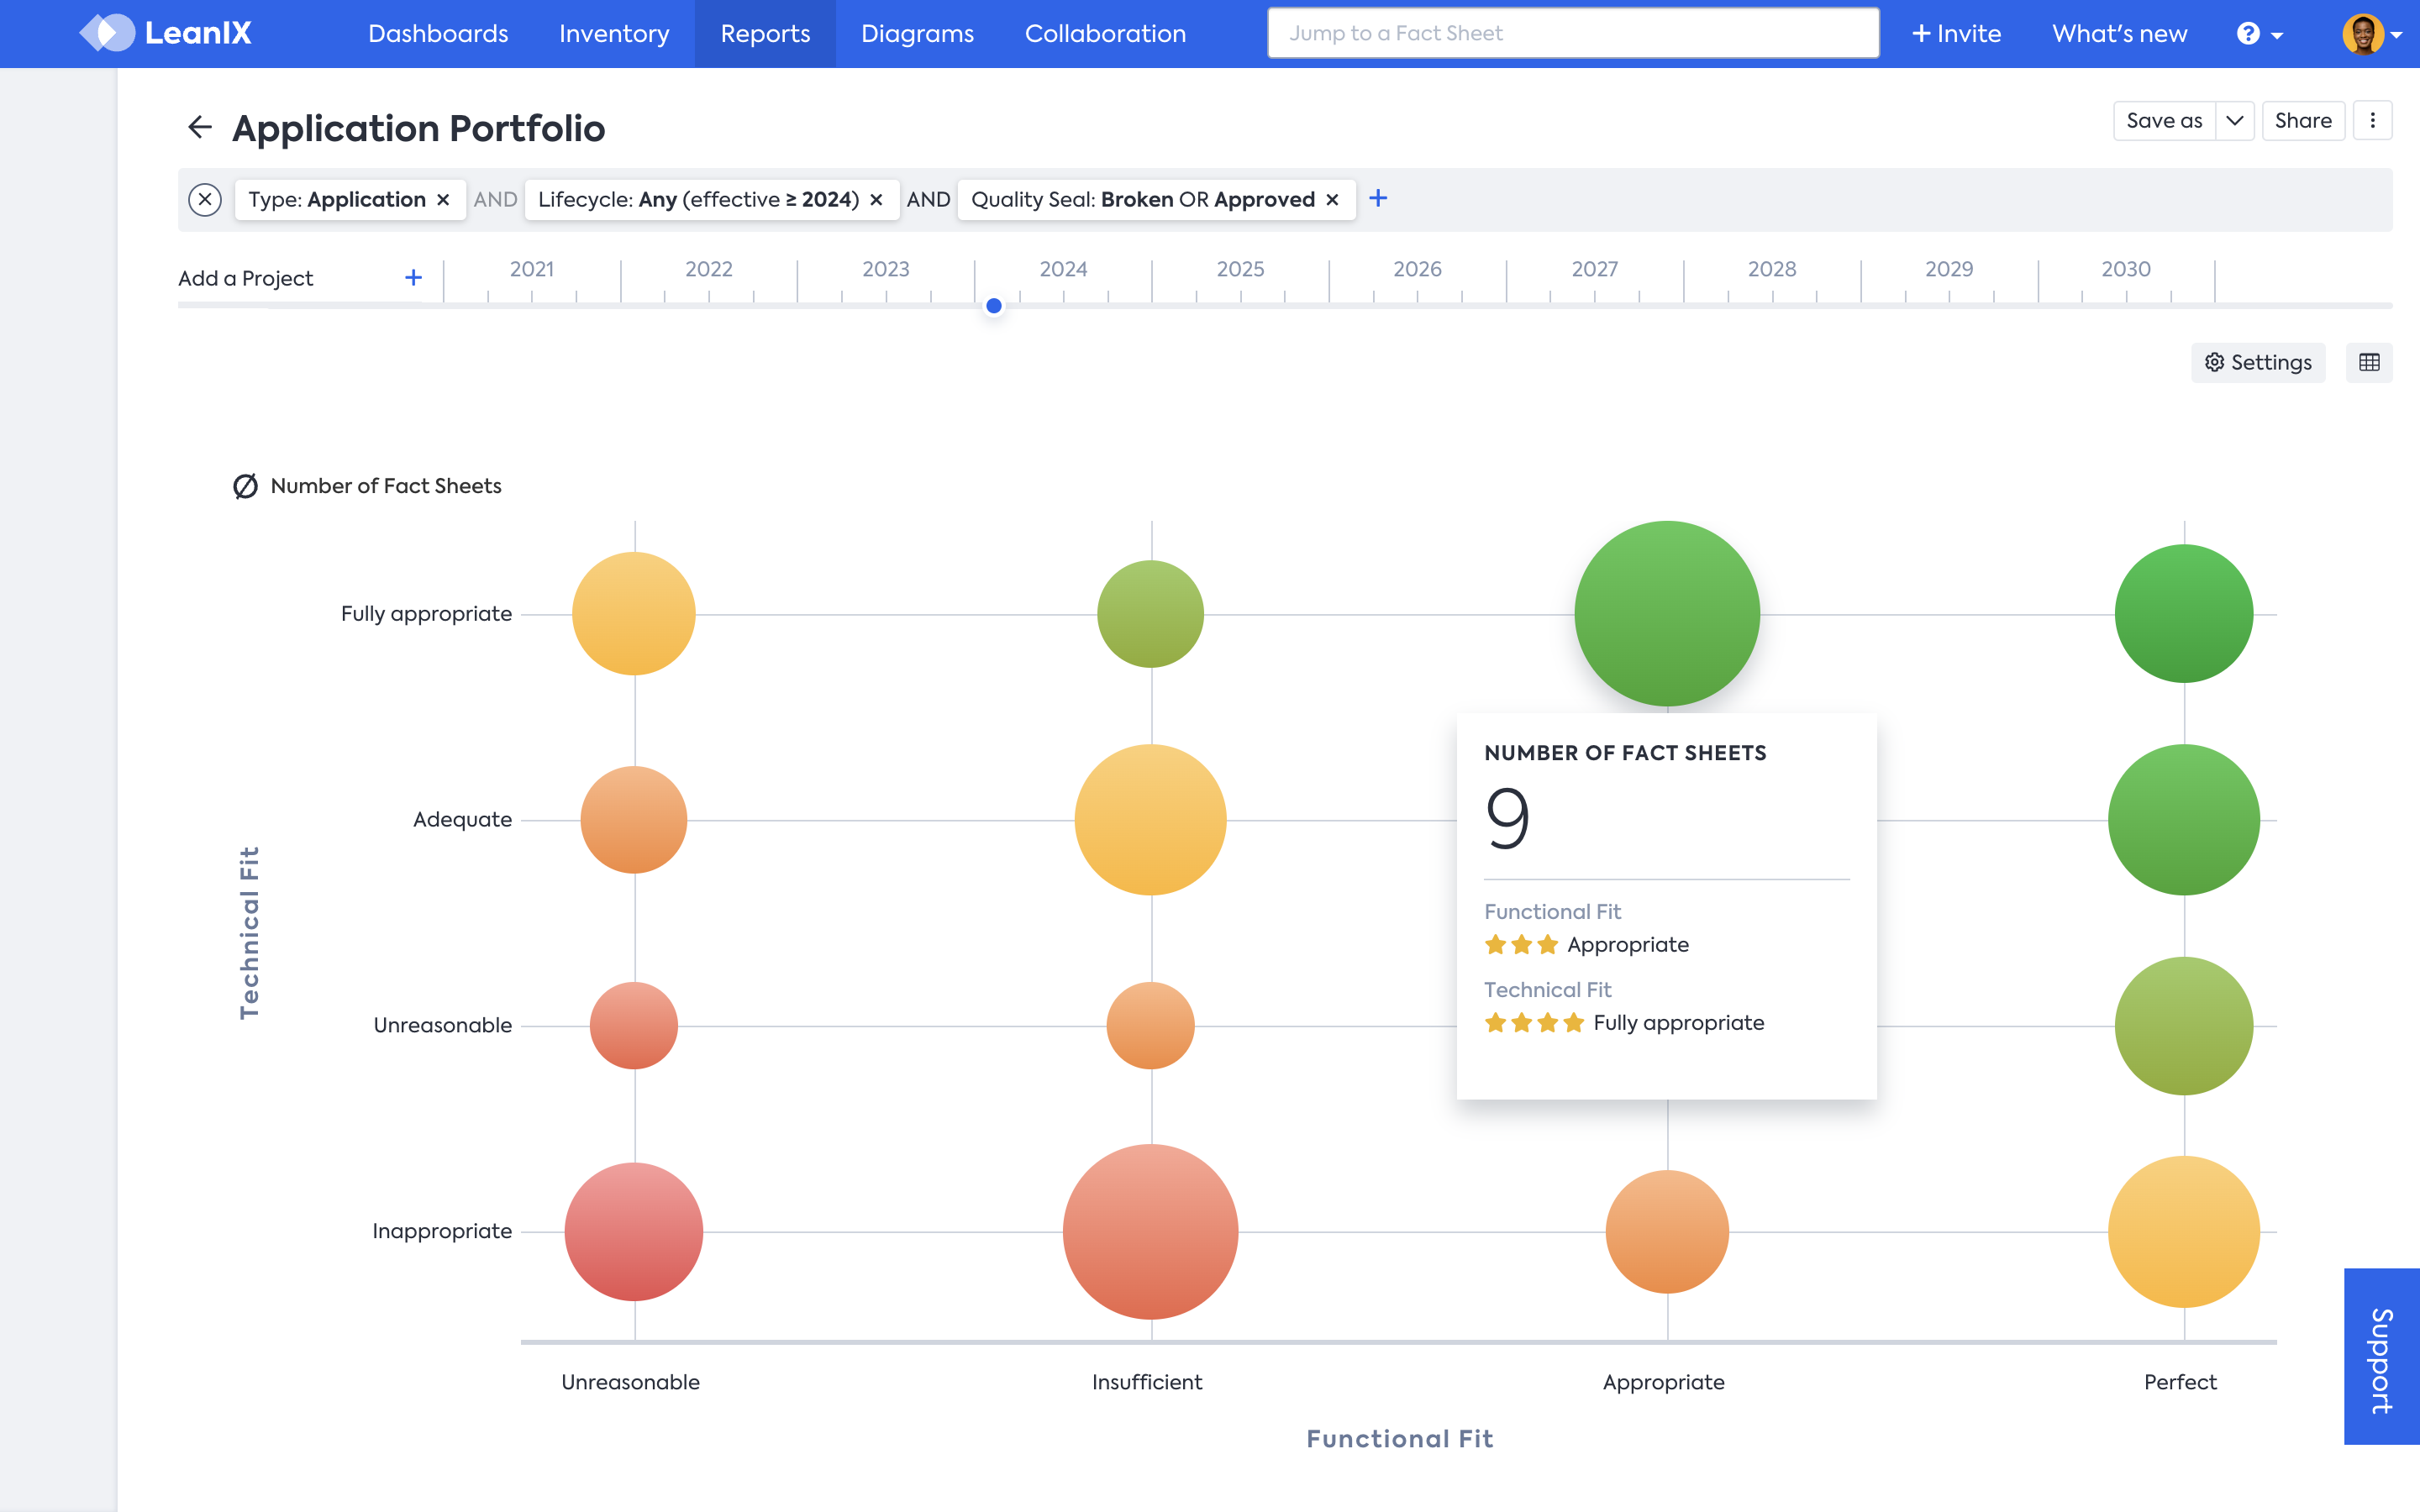Click the LeanIX logo
The height and width of the screenshot is (1512, 2420).
click(166, 33)
